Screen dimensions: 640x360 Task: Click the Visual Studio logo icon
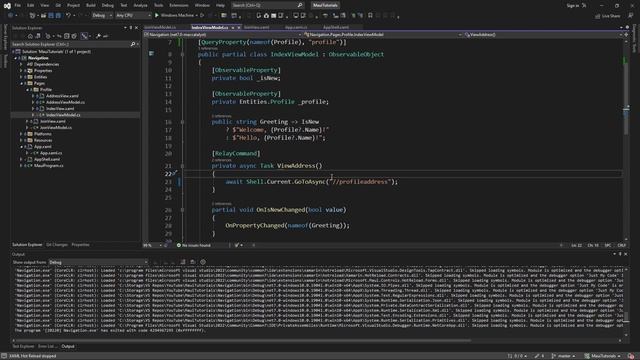pyautogui.click(x=7, y=6)
